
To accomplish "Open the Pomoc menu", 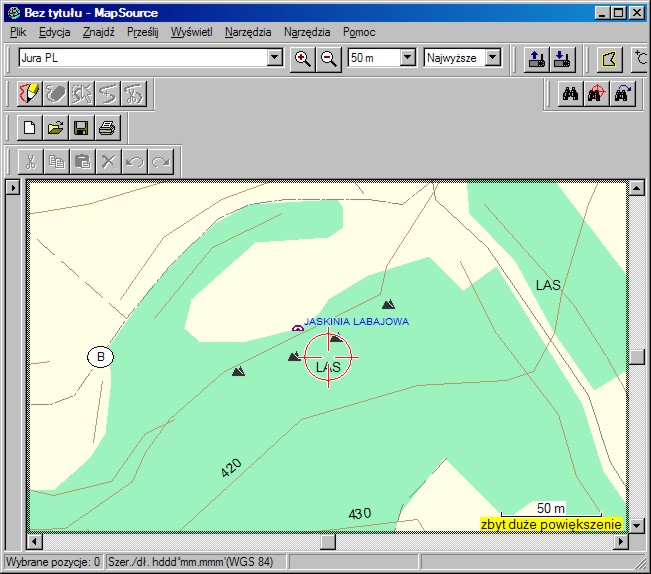I will point(359,32).
